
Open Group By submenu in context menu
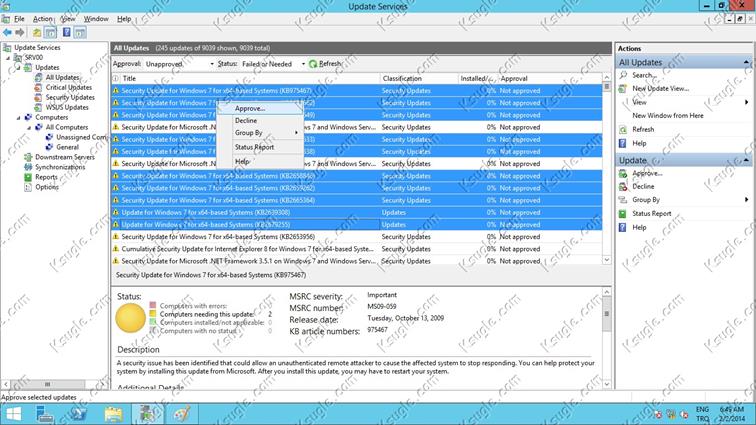260,133
